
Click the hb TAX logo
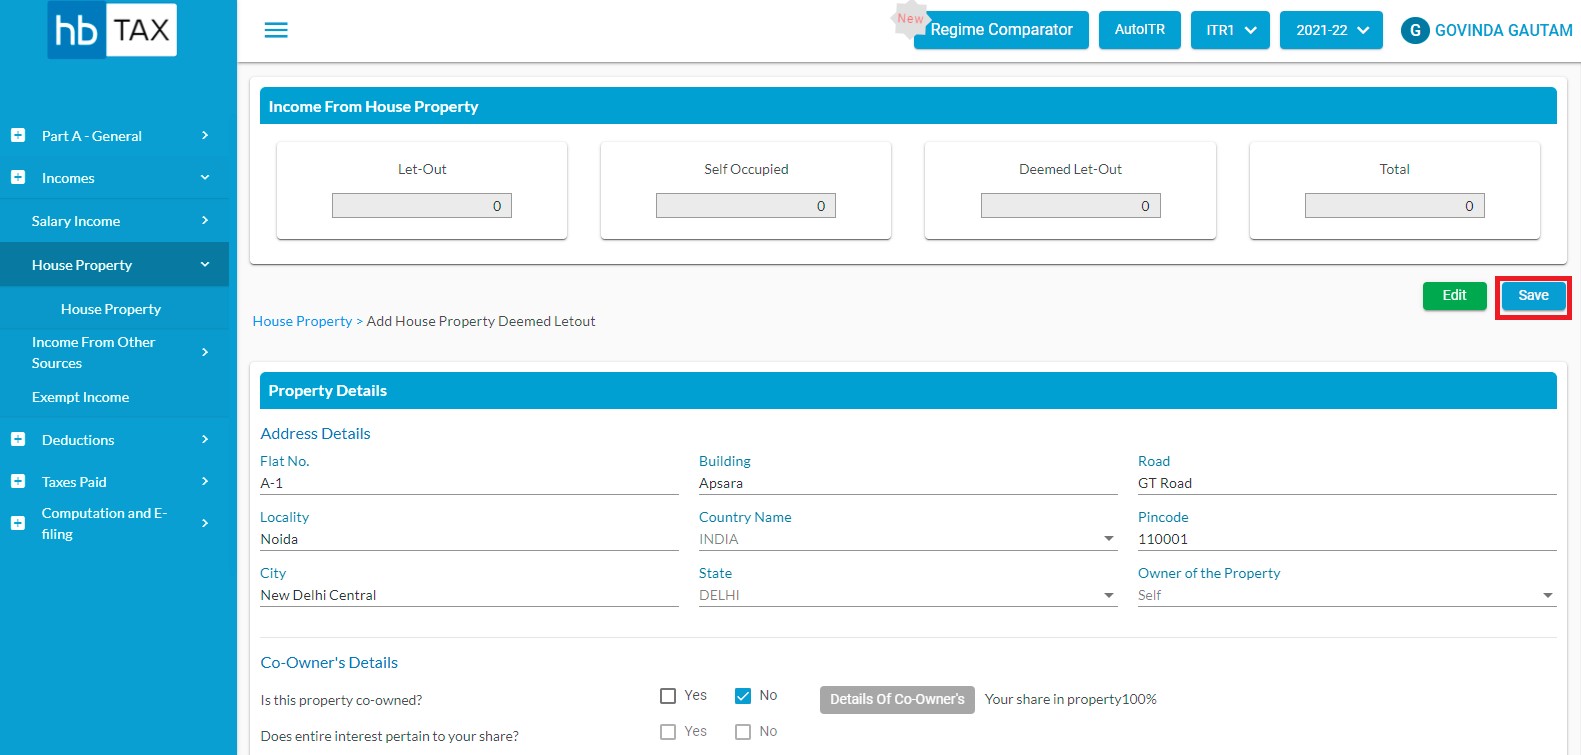[x=112, y=30]
